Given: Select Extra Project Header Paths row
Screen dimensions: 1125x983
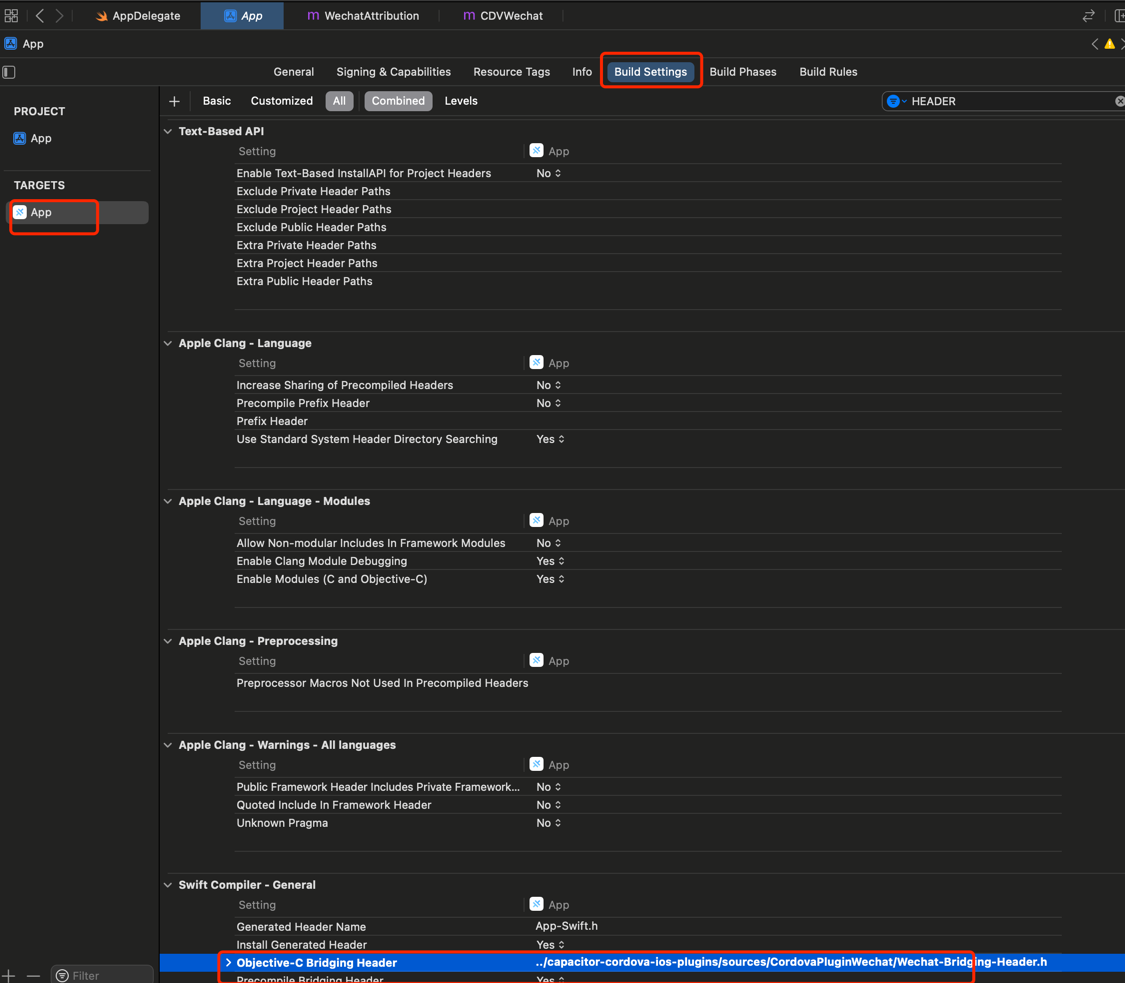Looking at the screenshot, I should tap(649, 263).
